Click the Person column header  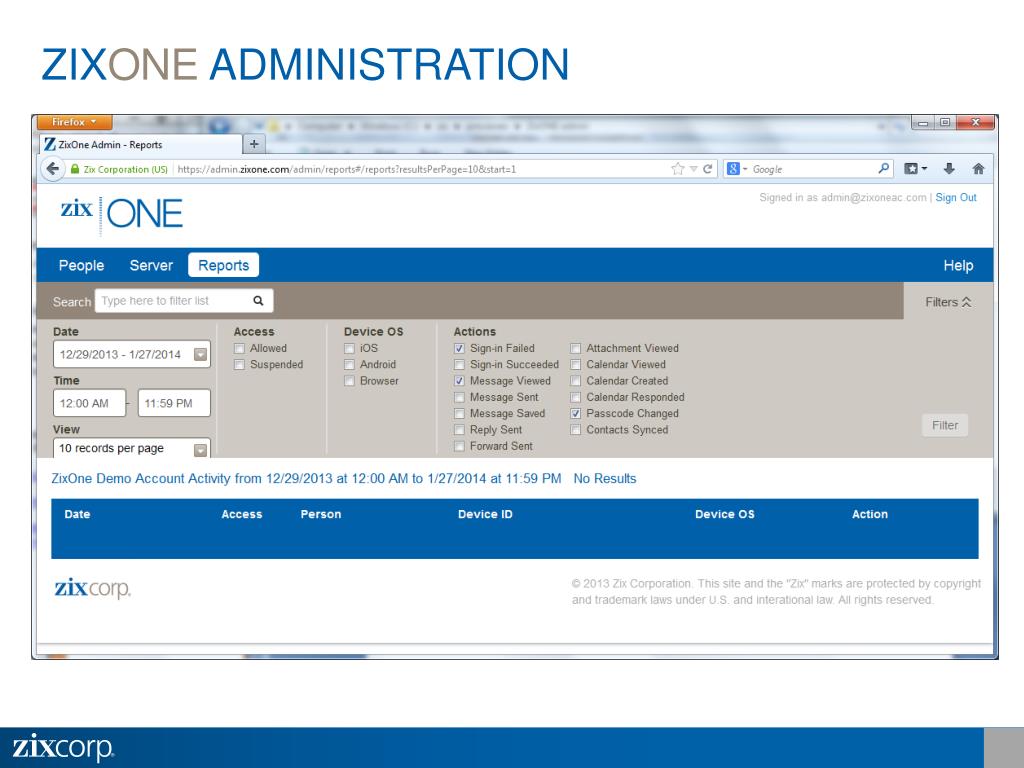pyautogui.click(x=321, y=514)
